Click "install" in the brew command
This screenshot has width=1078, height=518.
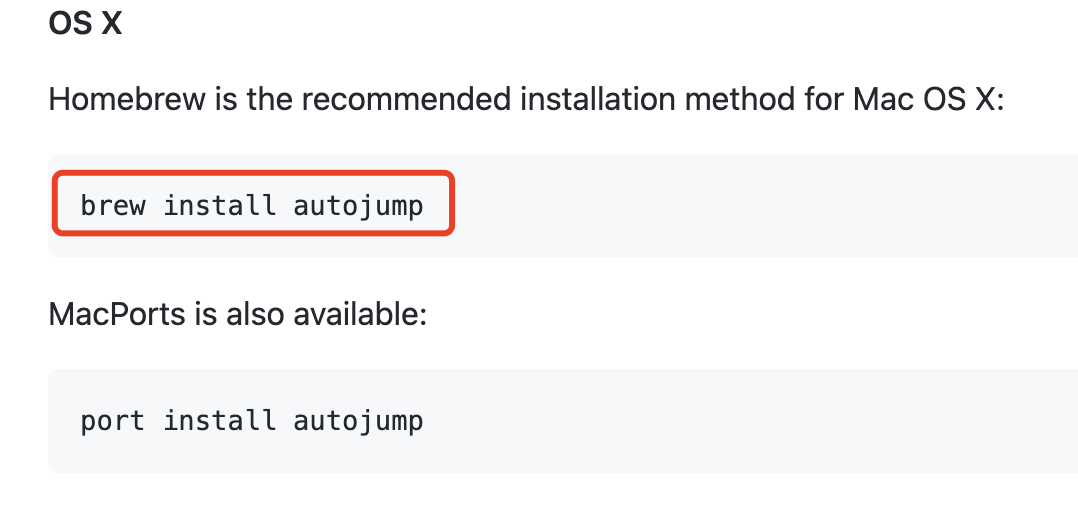(219, 206)
